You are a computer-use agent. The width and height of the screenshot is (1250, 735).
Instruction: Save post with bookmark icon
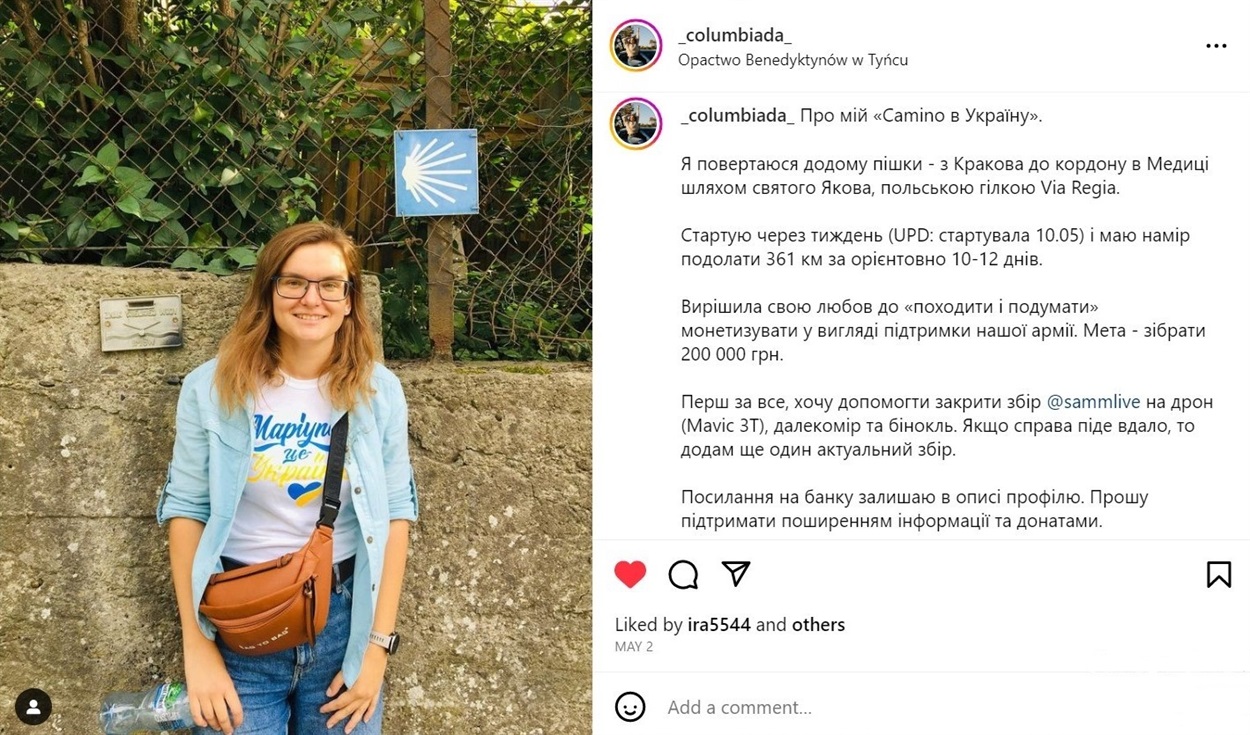click(1218, 574)
